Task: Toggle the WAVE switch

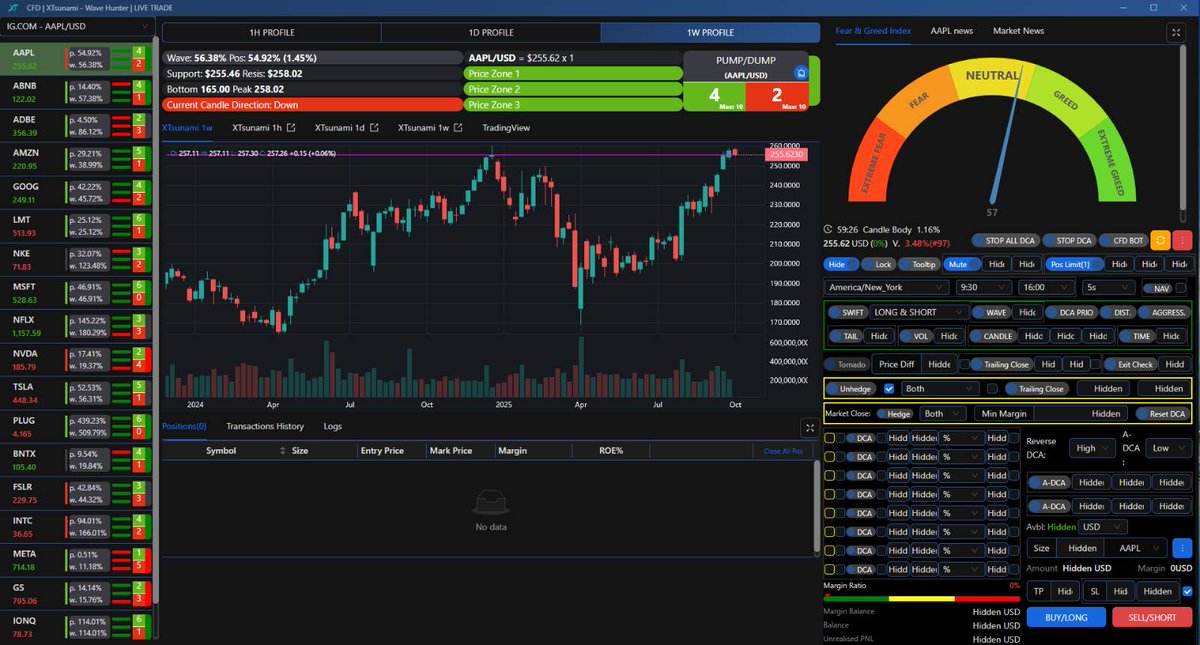Action: (x=992, y=312)
